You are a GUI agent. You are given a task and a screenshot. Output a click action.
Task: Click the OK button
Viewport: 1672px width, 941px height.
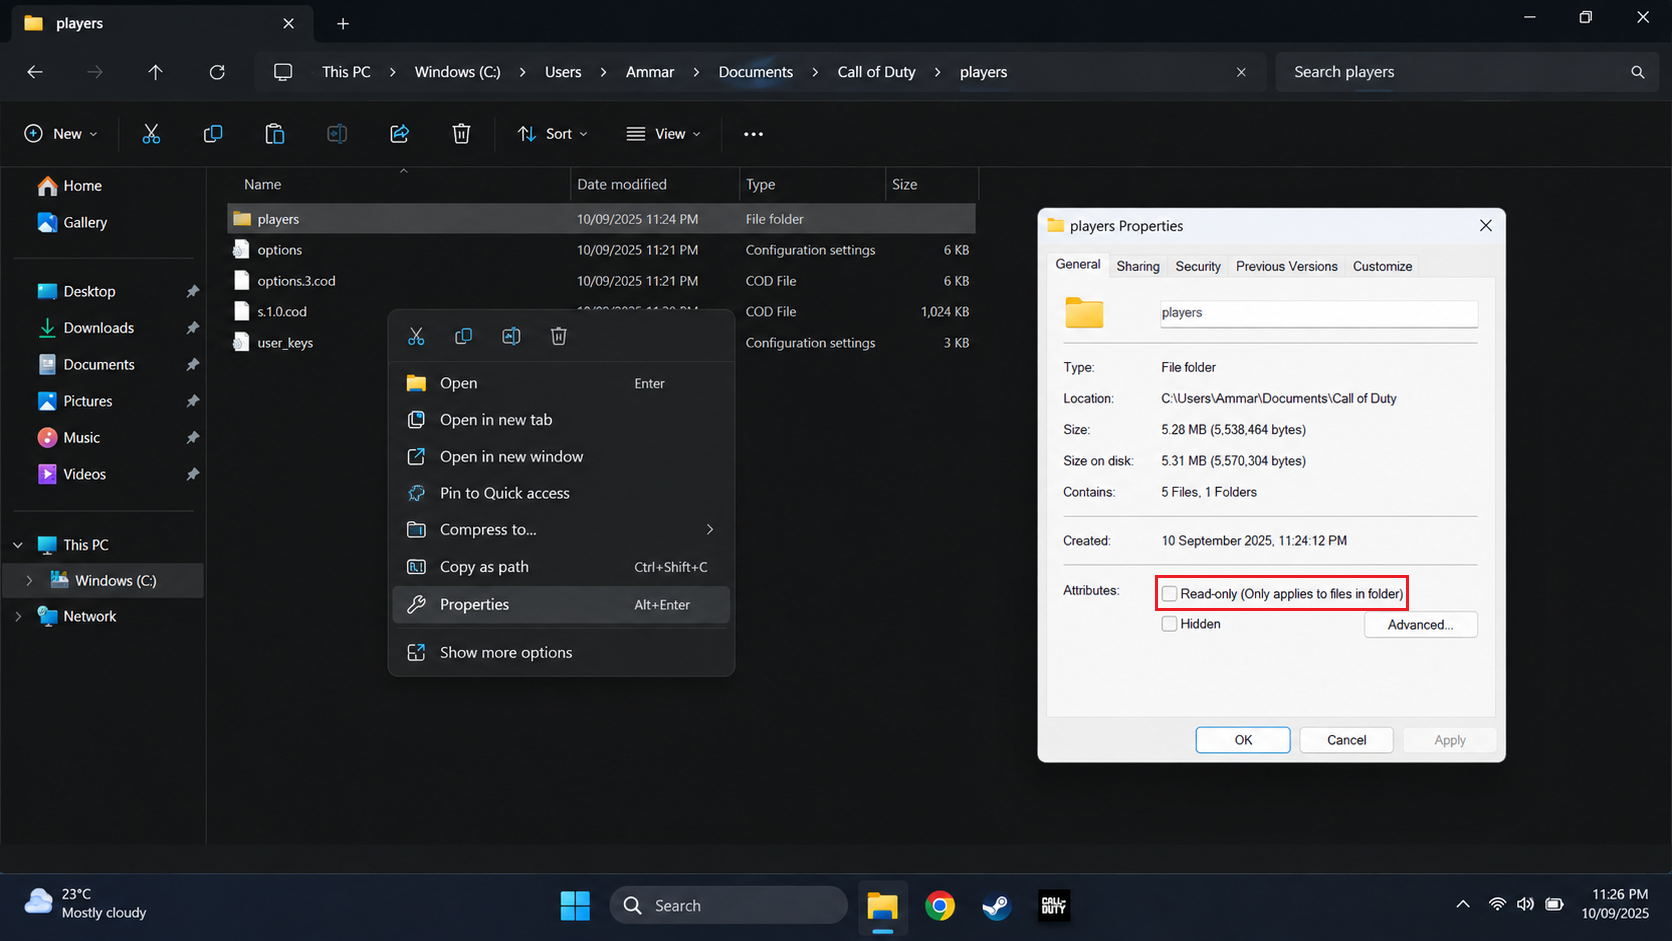[x=1243, y=740]
